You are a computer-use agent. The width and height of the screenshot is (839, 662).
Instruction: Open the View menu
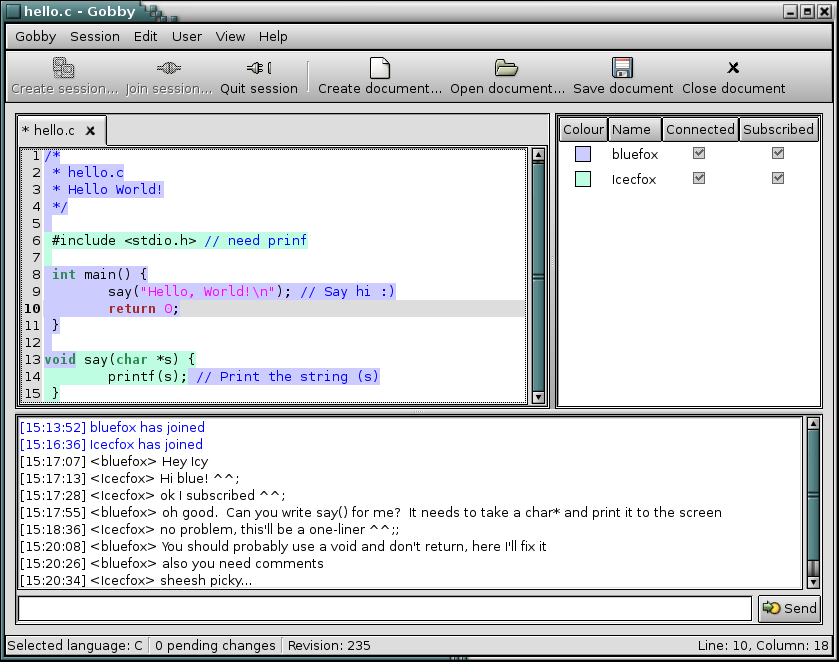(230, 36)
